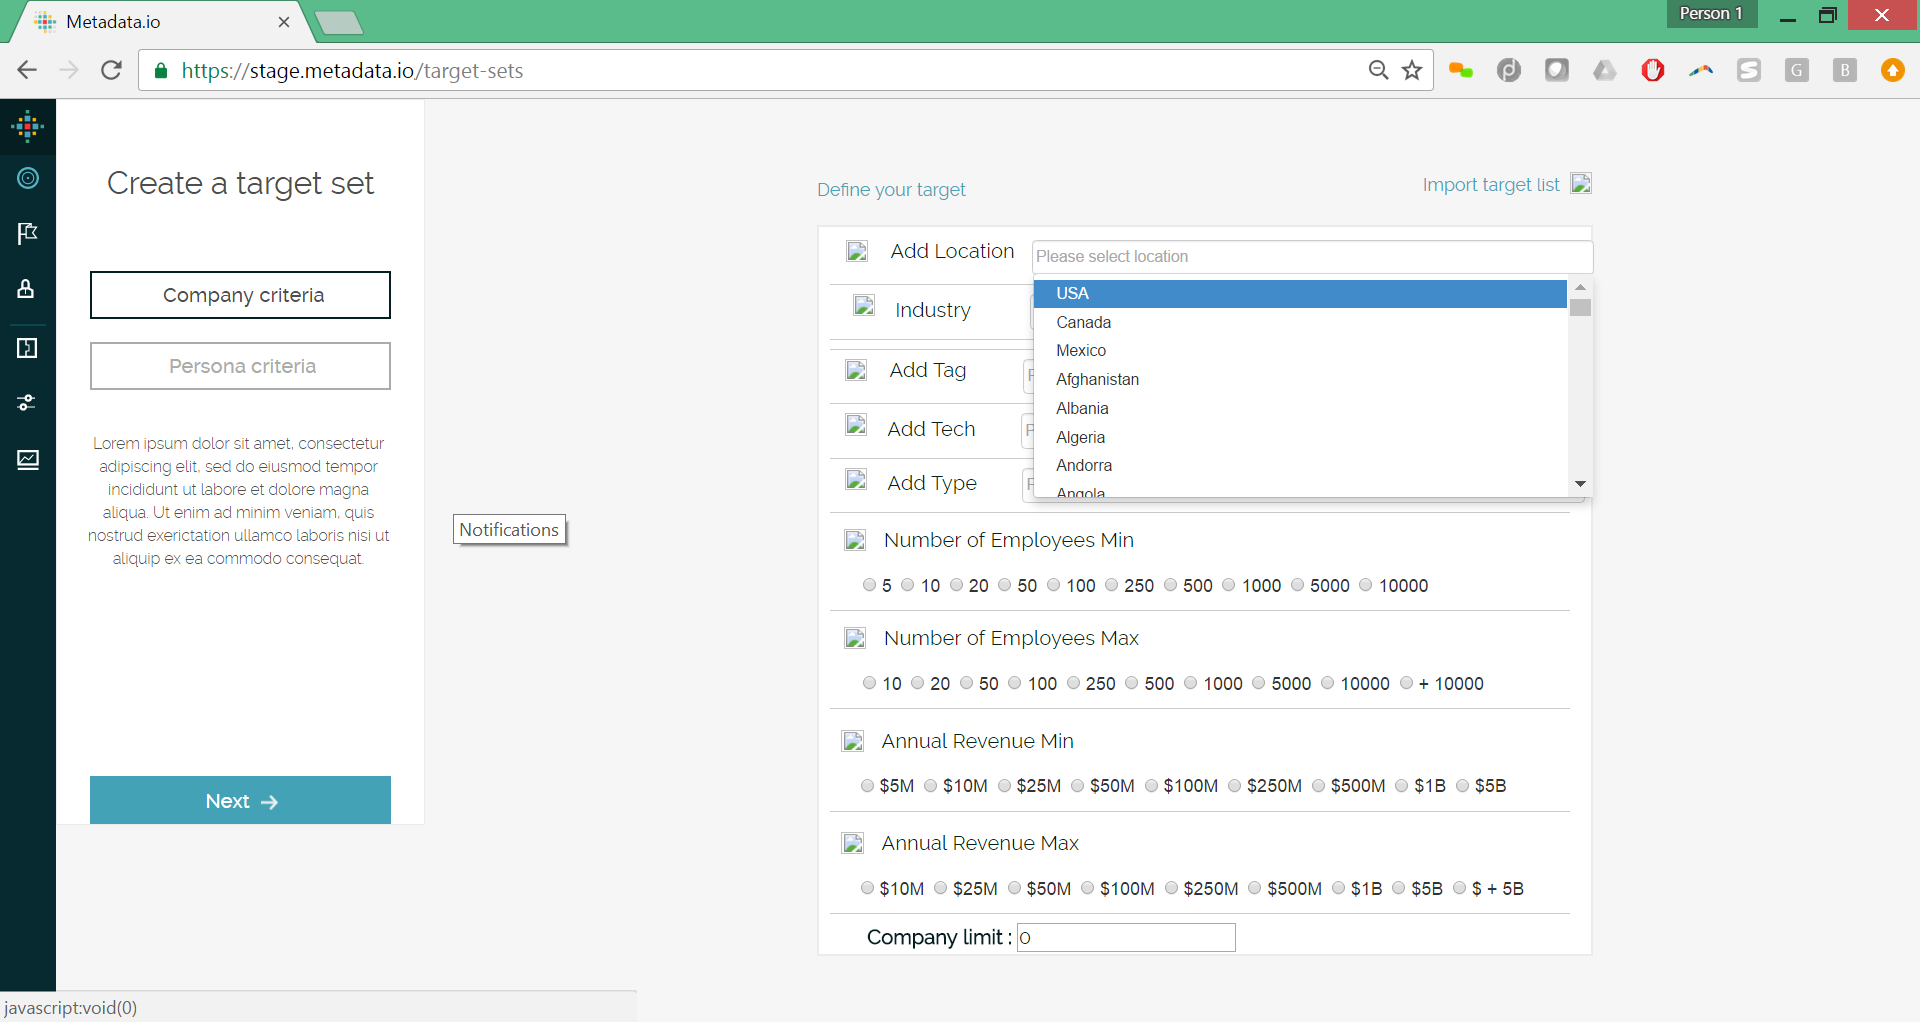
Task: Switch to Persona criteria tab
Action: click(x=240, y=366)
